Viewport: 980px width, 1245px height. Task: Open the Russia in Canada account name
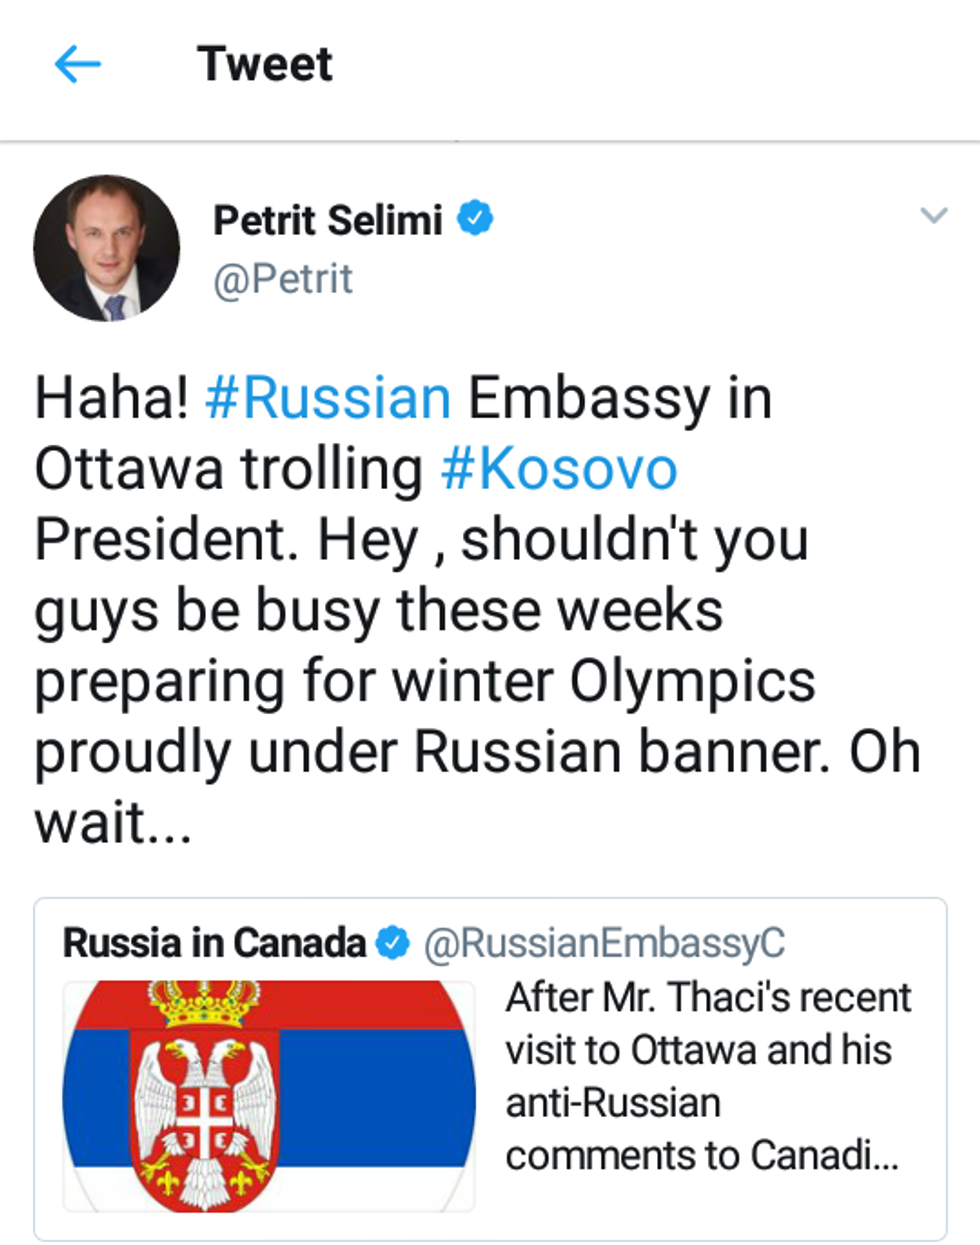click(x=214, y=942)
